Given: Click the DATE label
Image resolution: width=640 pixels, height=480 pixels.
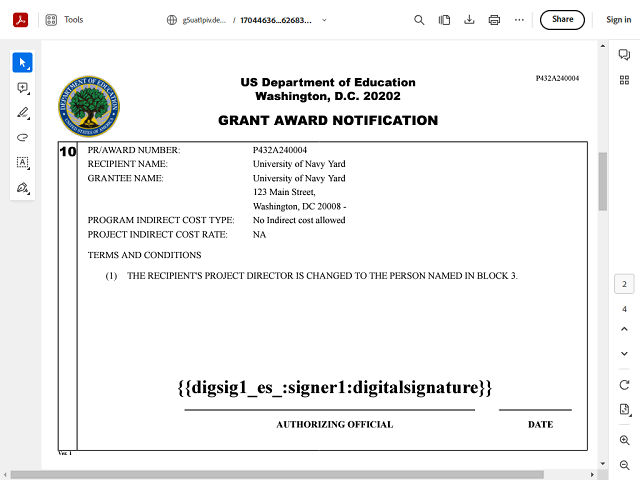Looking at the screenshot, I should (x=540, y=424).
